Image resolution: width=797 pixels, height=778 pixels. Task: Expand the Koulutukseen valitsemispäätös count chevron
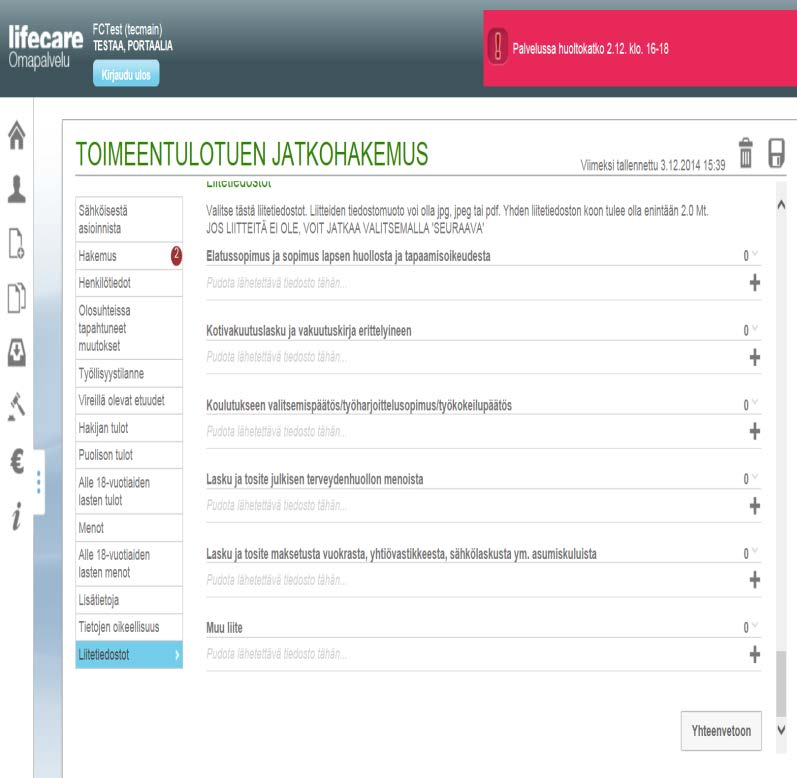755,401
